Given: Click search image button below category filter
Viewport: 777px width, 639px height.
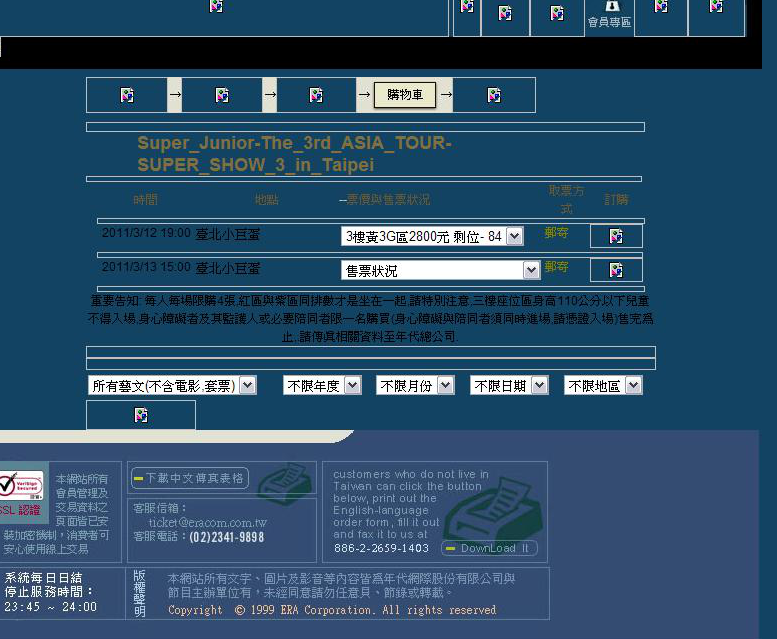Looking at the screenshot, I should tap(141, 415).
